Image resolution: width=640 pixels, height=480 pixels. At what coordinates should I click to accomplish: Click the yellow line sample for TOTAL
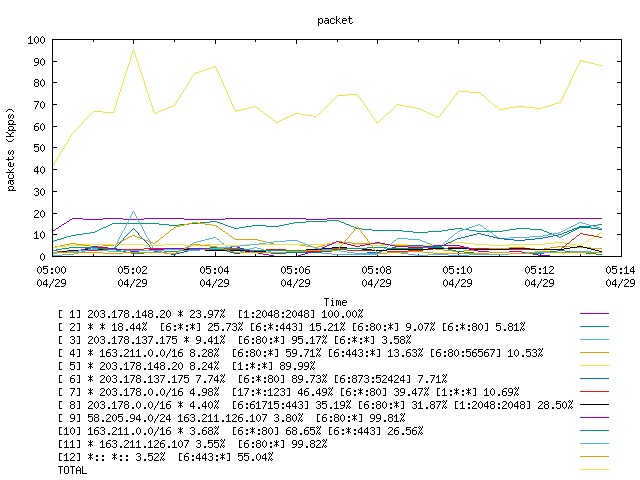pyautogui.click(x=594, y=470)
